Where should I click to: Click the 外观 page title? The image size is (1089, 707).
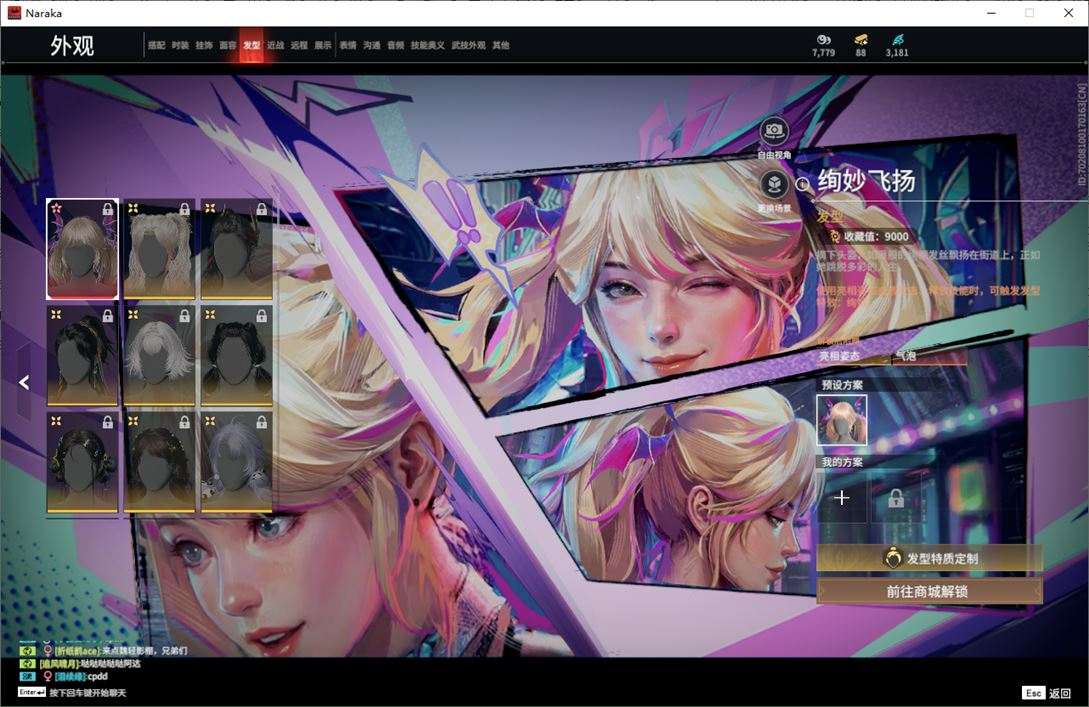(x=72, y=46)
